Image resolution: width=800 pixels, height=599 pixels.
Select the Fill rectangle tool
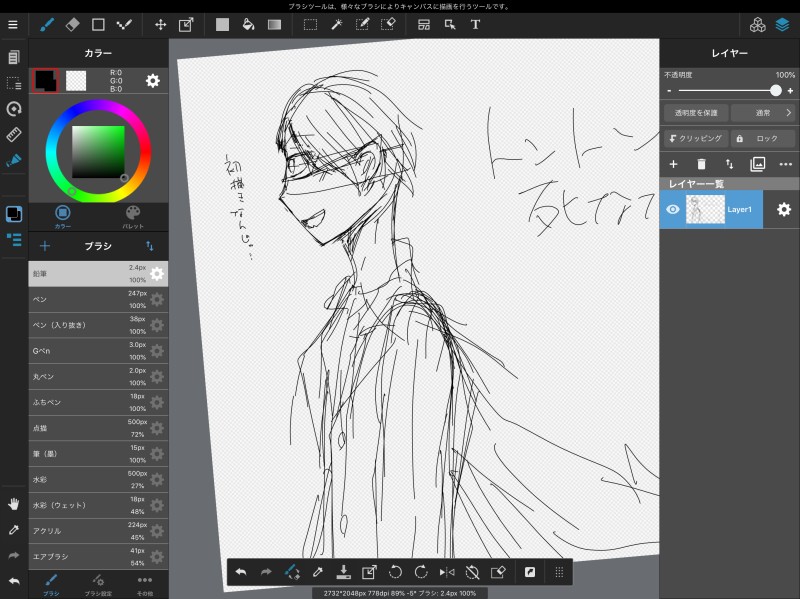[x=222, y=24]
